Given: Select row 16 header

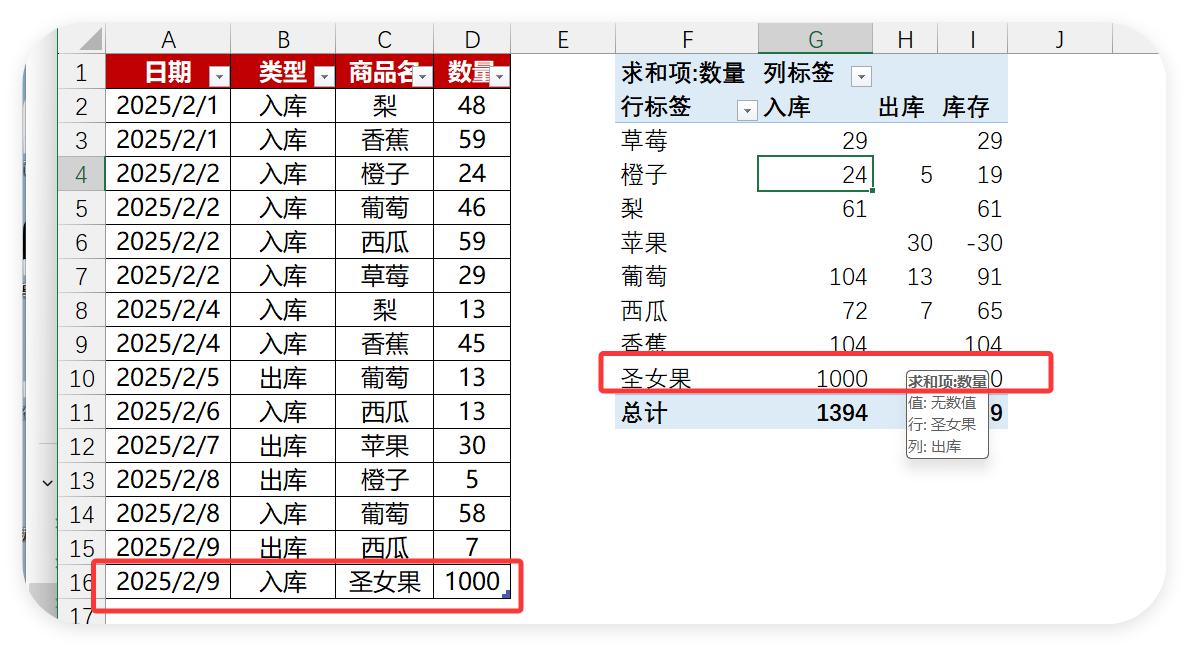Looking at the screenshot, I should click(82, 582).
